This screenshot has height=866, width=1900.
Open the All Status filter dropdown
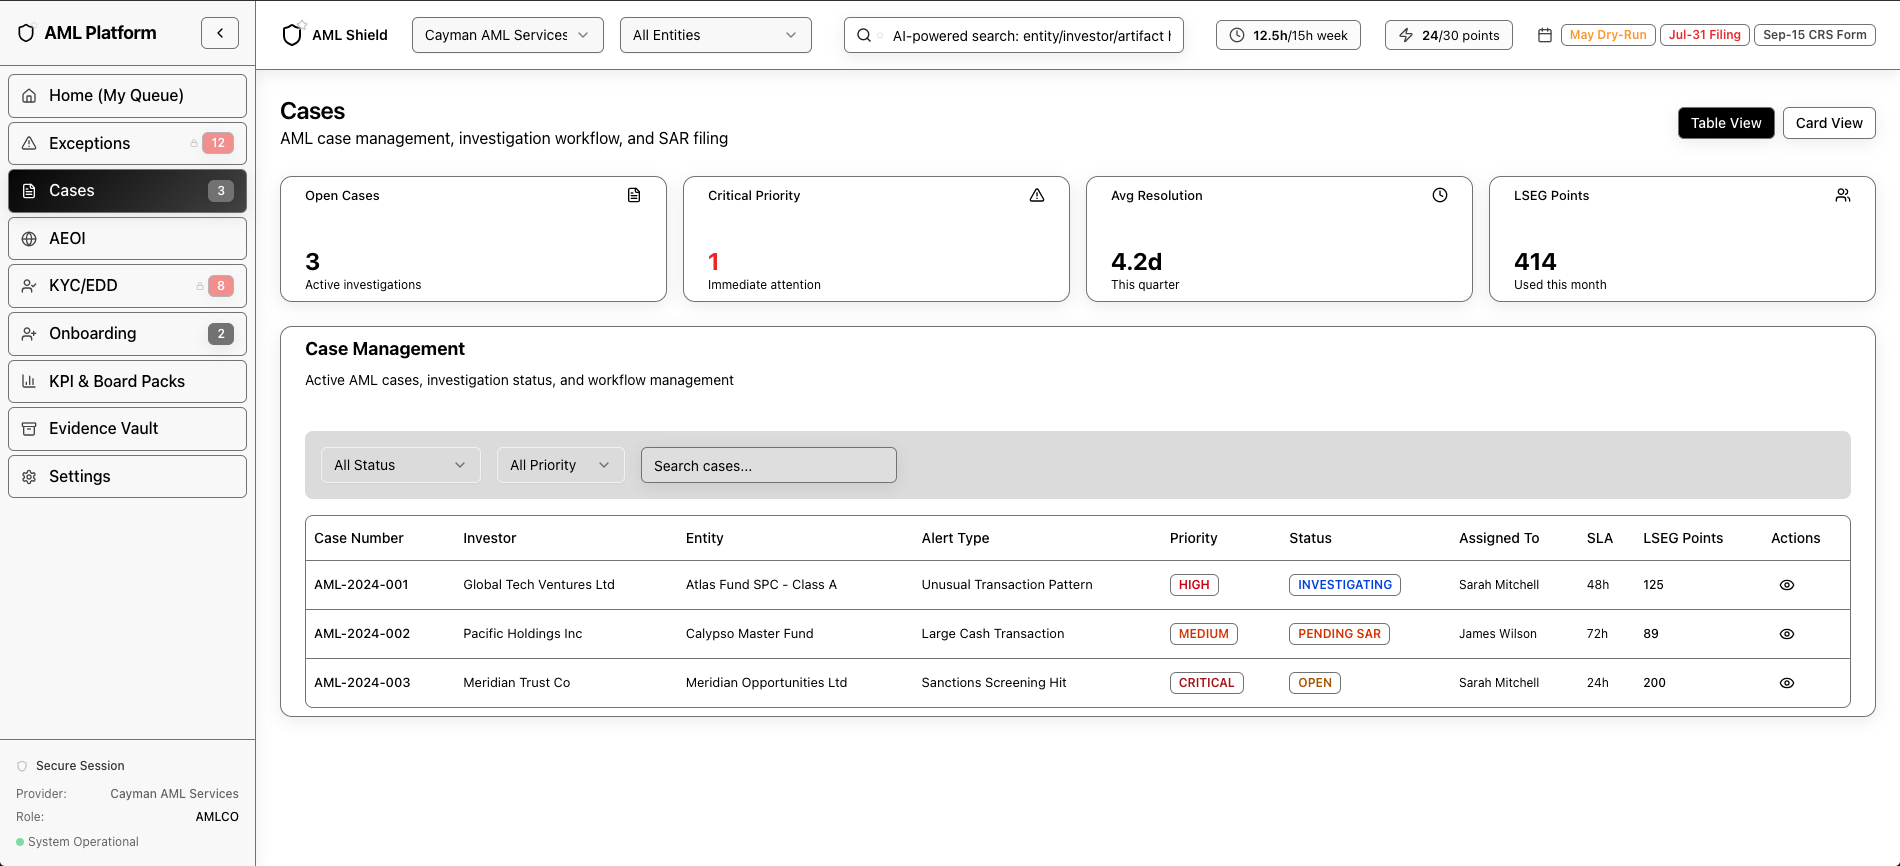(x=400, y=465)
